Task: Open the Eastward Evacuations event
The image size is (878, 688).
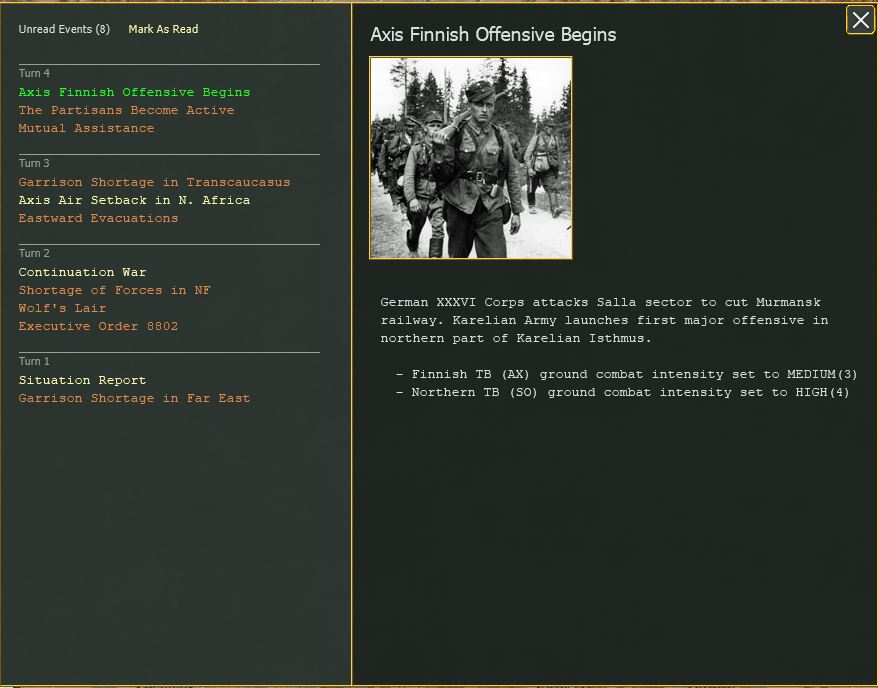Action: (x=99, y=218)
